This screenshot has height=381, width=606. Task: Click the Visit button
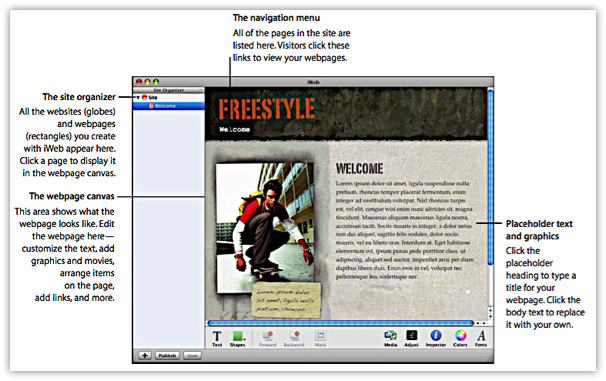point(192,355)
